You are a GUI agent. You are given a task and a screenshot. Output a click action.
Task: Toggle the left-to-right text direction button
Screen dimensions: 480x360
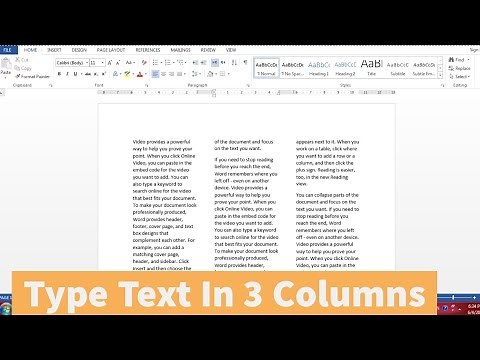(x=215, y=63)
